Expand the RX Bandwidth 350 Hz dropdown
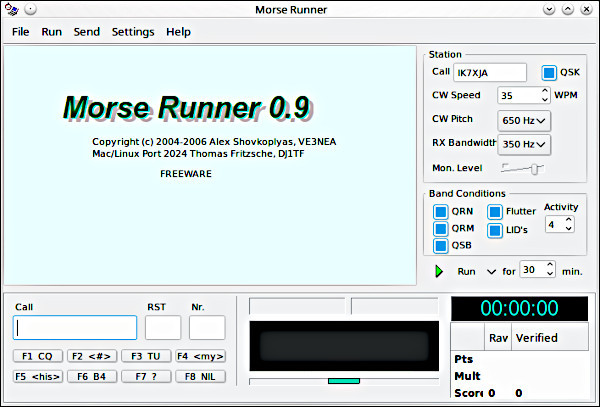 (524, 144)
